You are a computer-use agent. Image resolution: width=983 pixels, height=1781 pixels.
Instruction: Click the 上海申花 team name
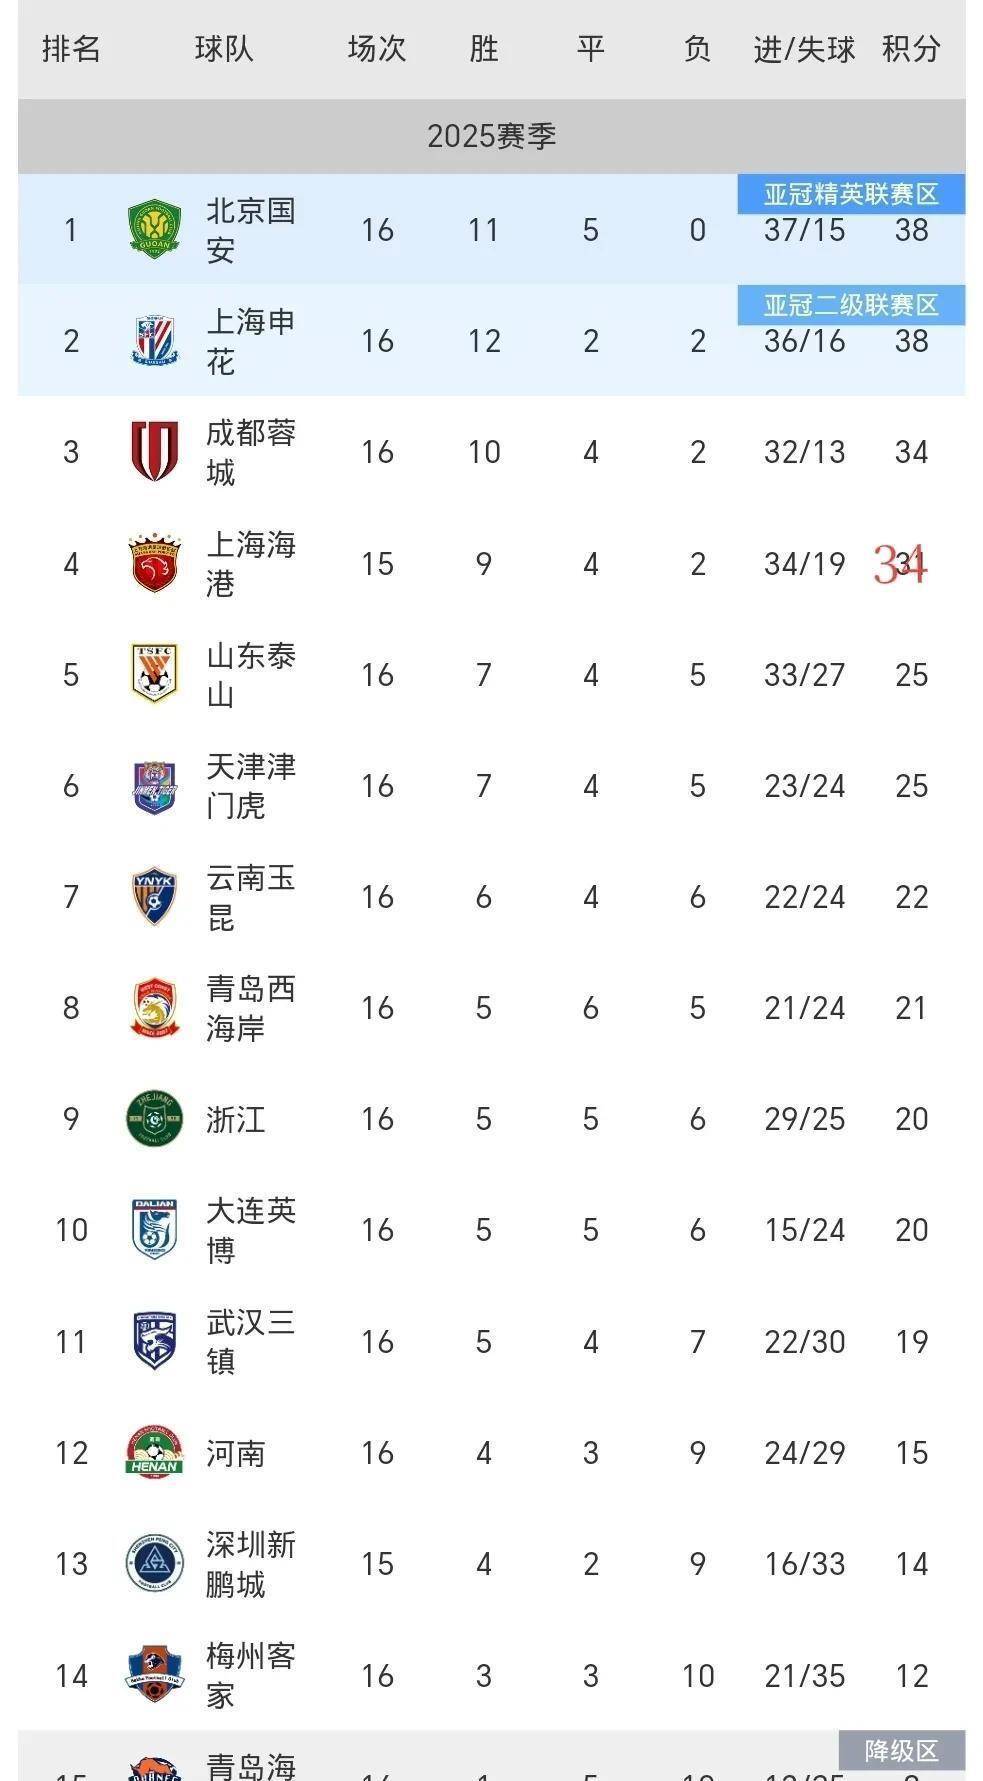click(x=250, y=341)
